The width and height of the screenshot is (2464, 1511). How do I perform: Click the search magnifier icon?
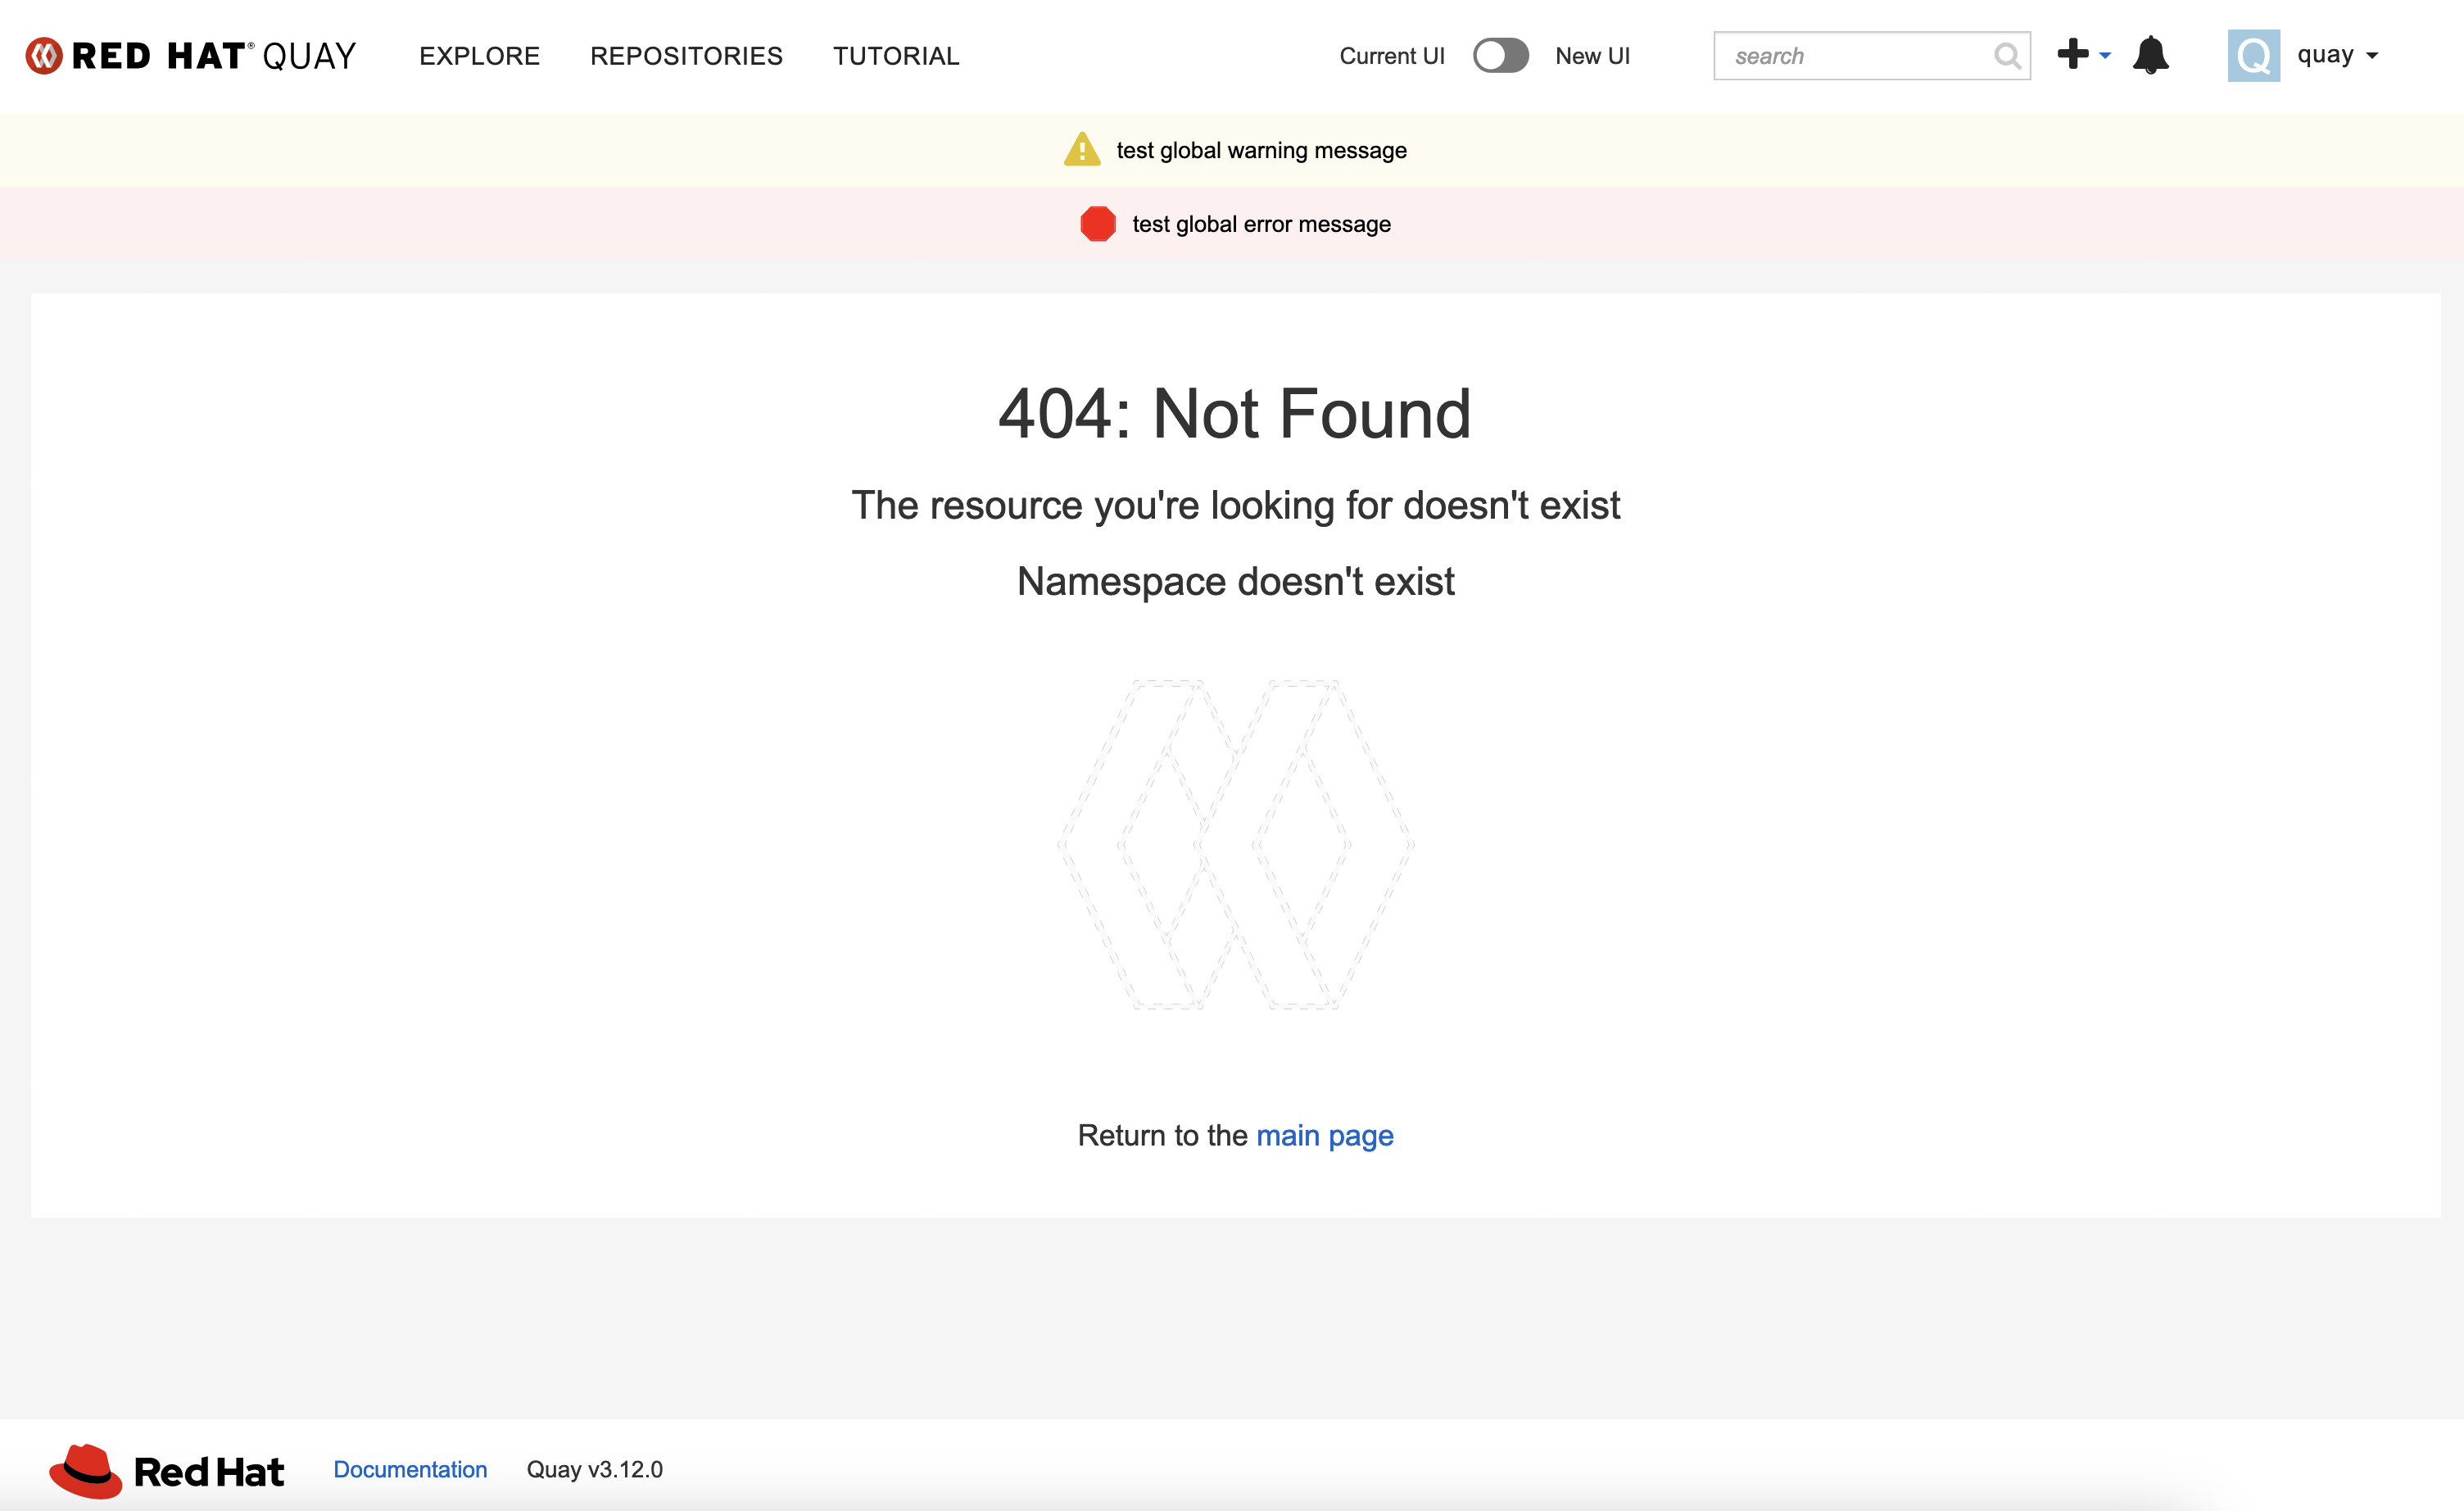pyautogui.click(x=2005, y=56)
